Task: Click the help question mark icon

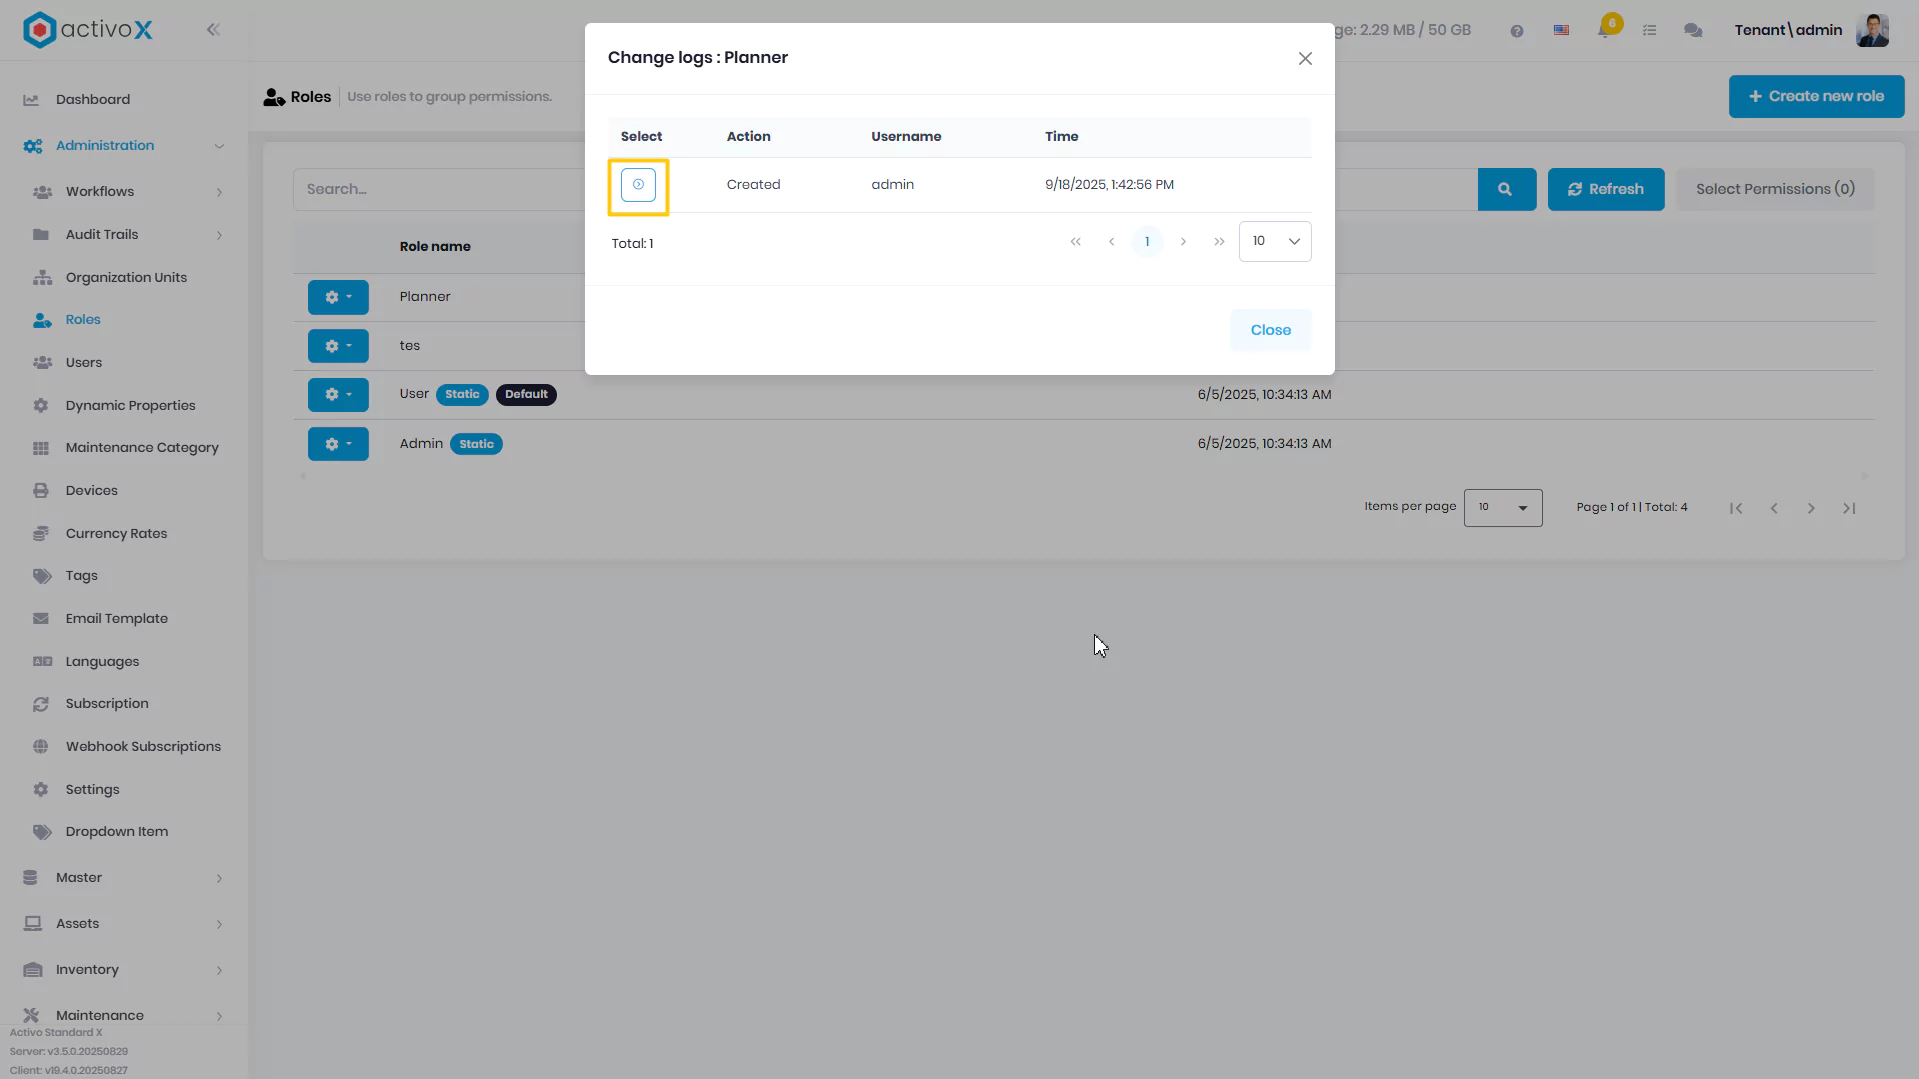Action: point(1517,31)
